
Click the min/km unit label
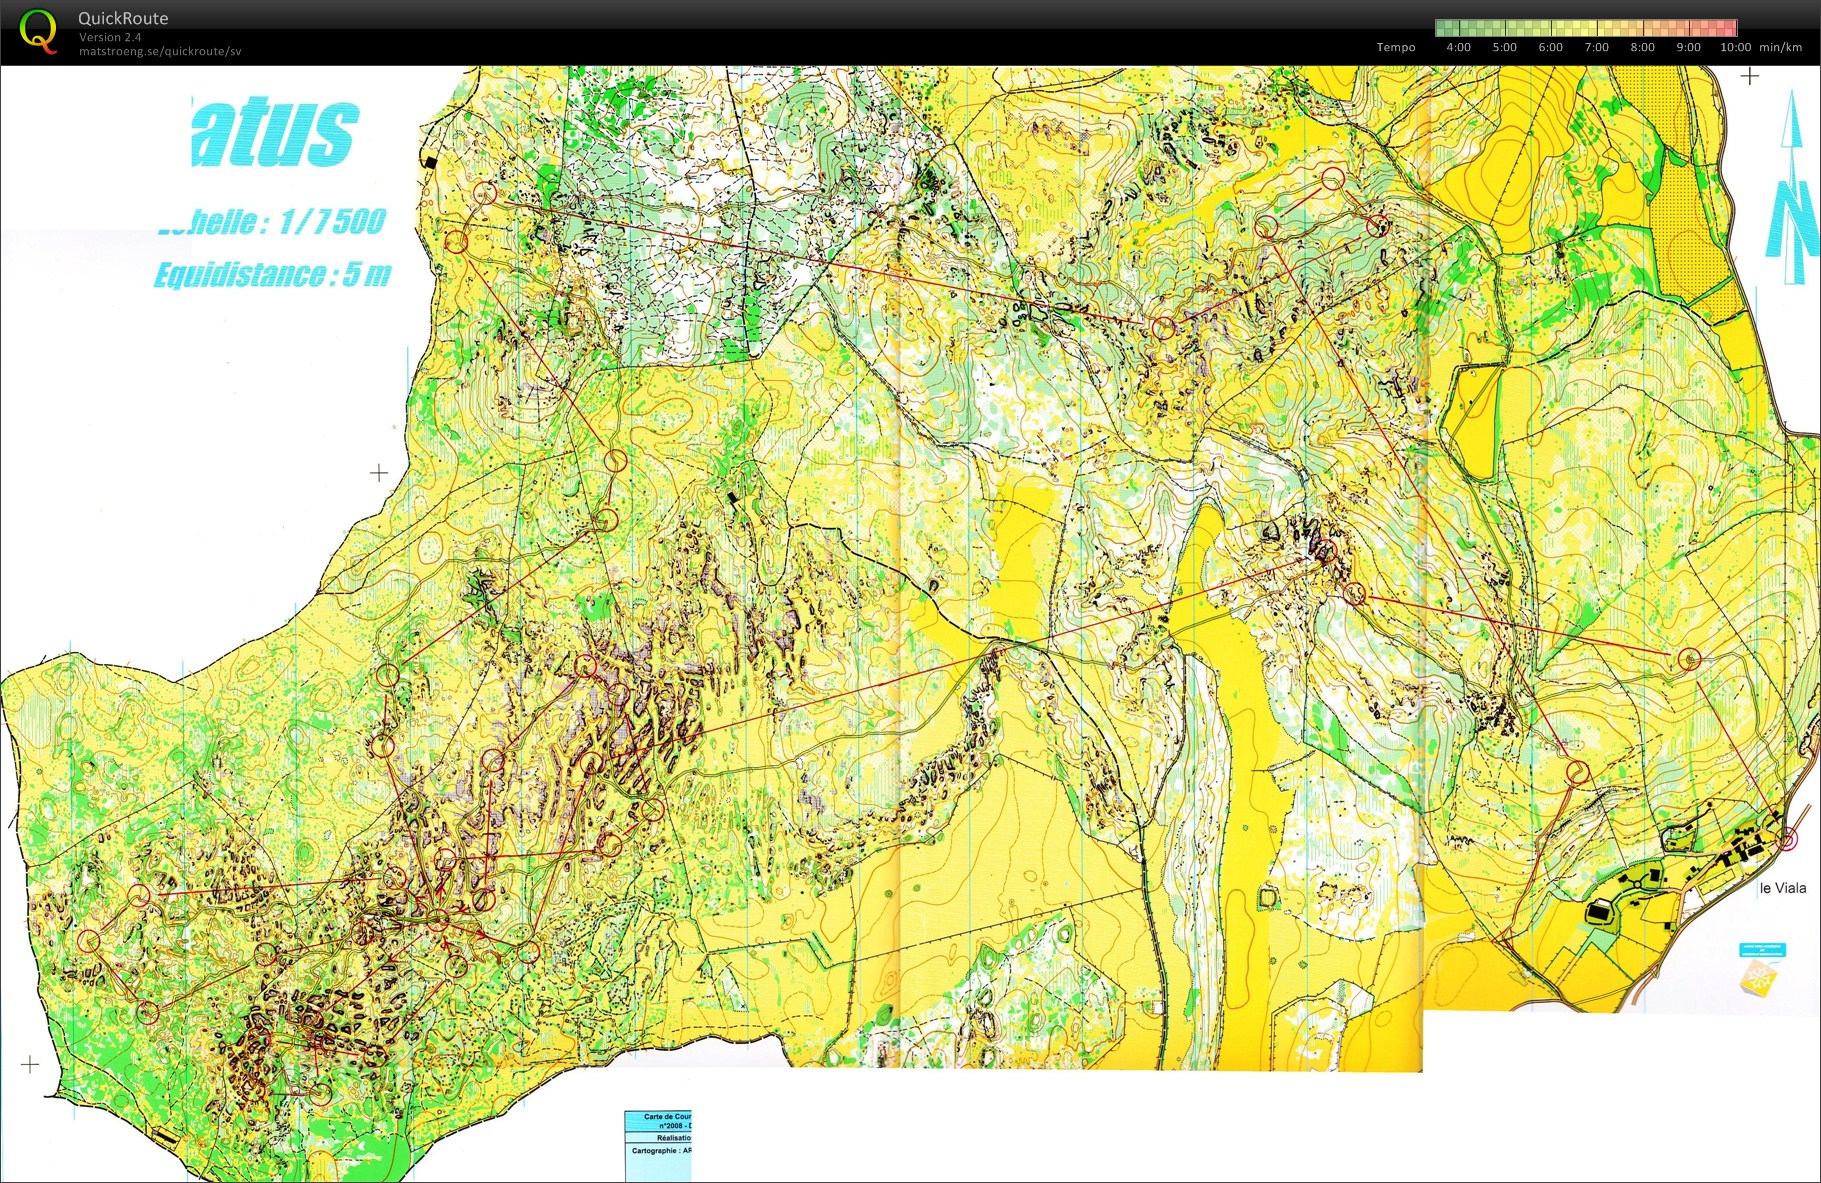[1780, 47]
